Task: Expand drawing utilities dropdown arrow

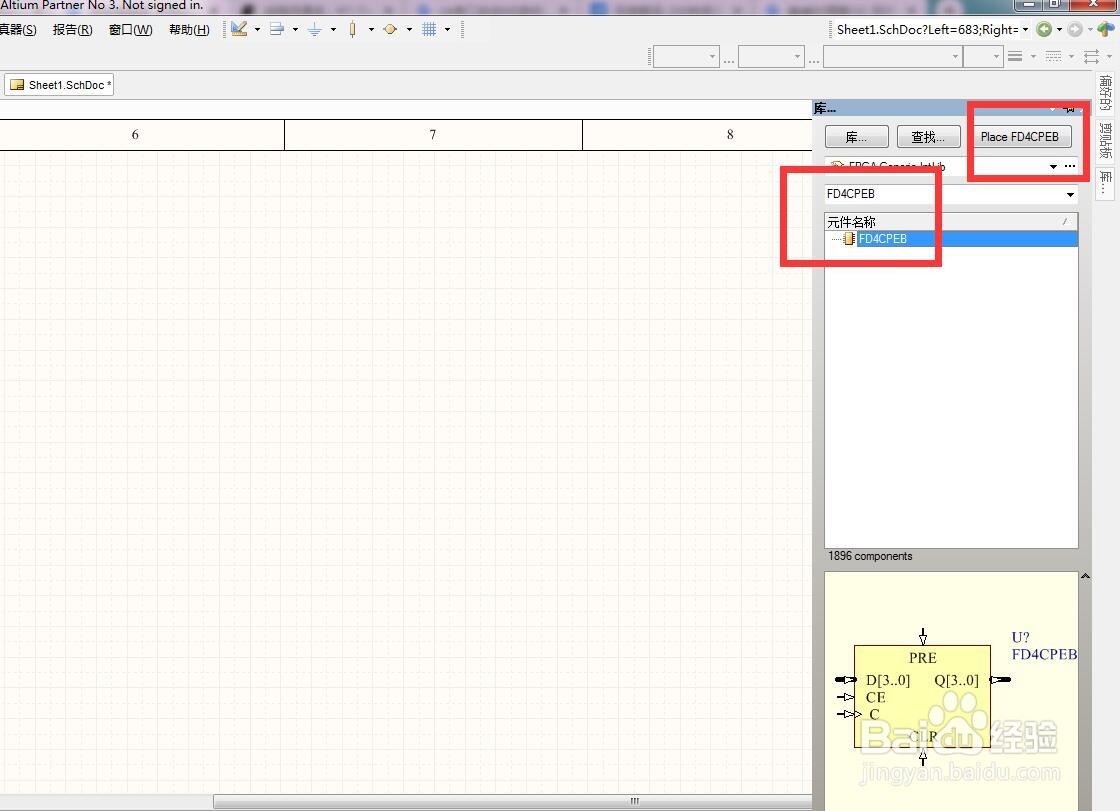Action: tap(257, 29)
